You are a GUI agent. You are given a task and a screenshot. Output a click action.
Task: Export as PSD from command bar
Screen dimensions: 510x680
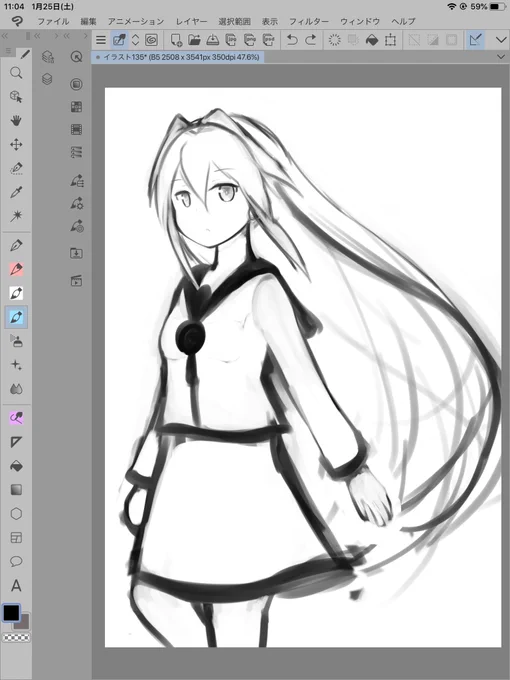pyautogui.click(x=268, y=40)
